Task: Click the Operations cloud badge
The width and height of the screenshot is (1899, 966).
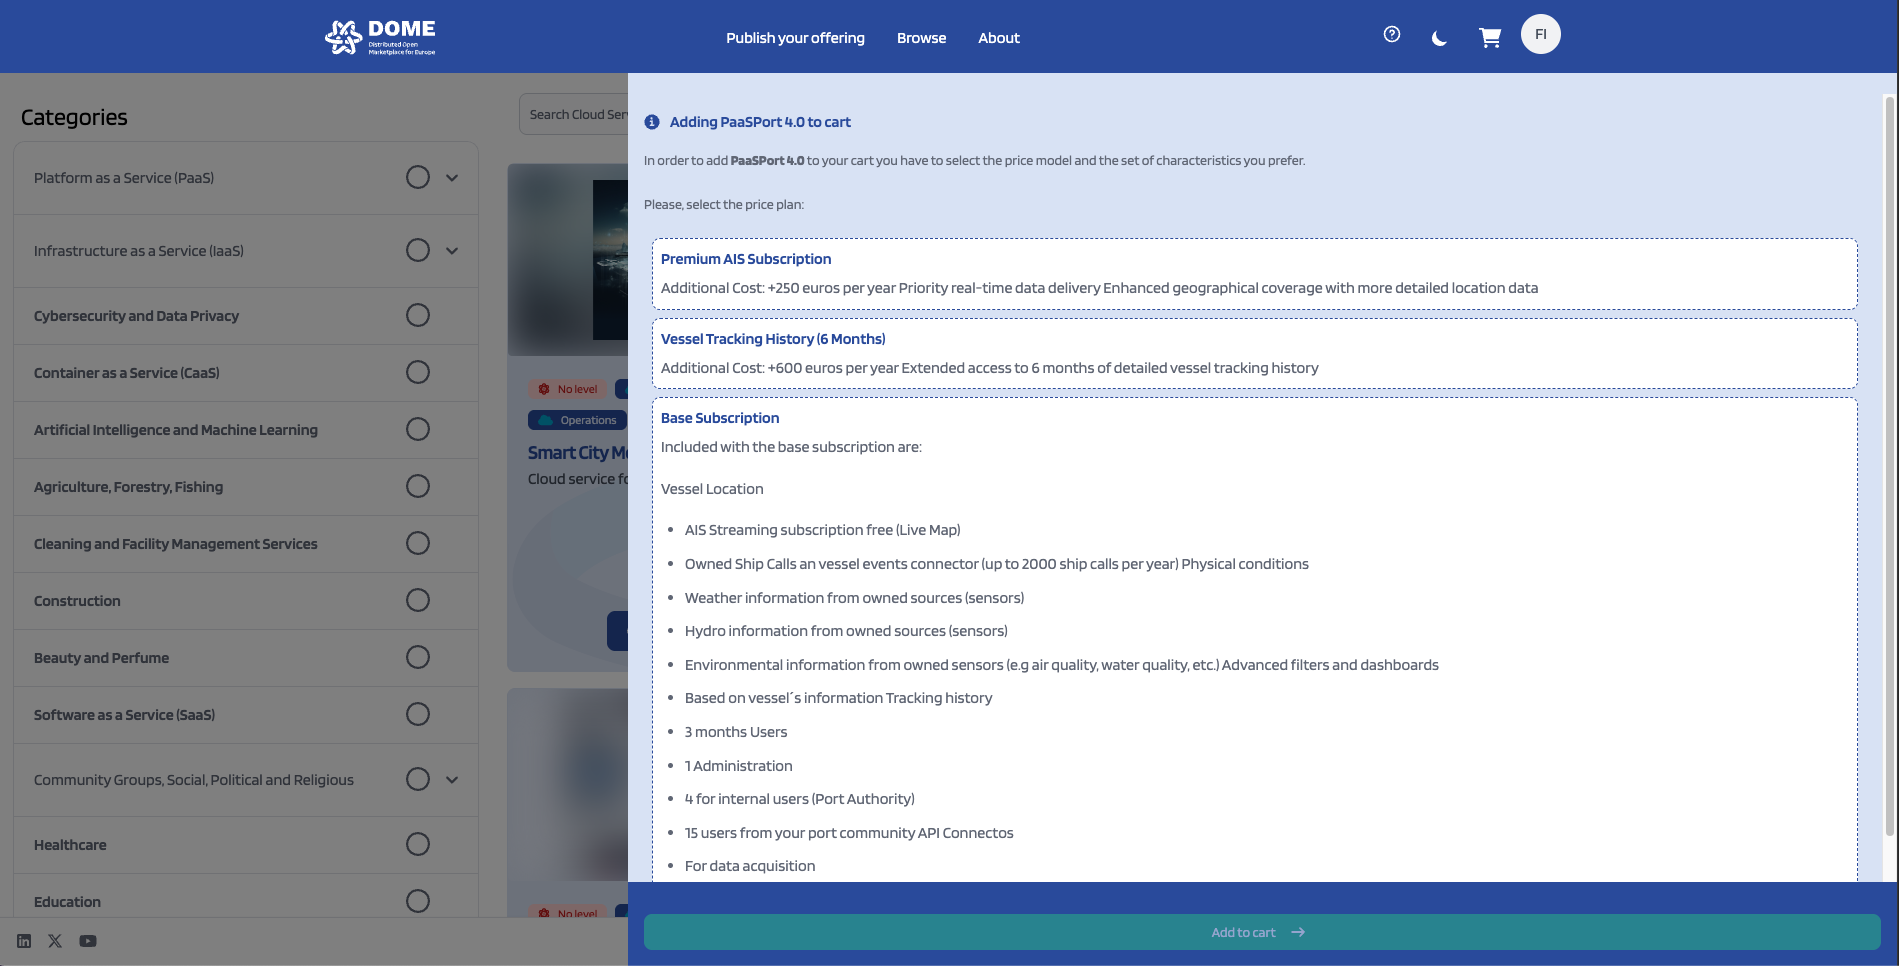Action: point(577,420)
